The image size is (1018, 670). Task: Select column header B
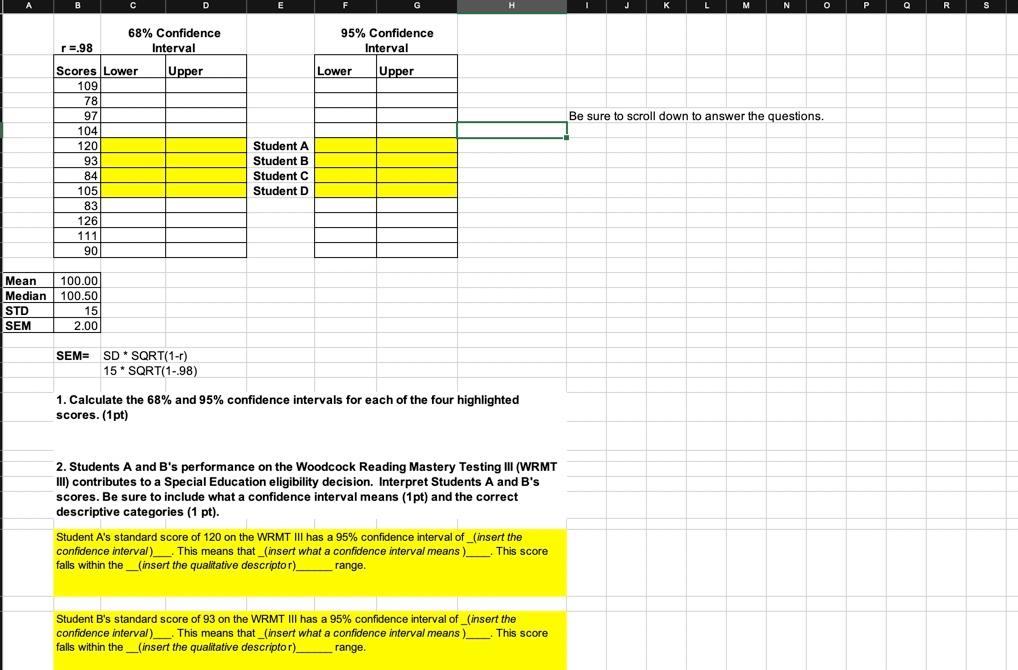pos(77,5)
